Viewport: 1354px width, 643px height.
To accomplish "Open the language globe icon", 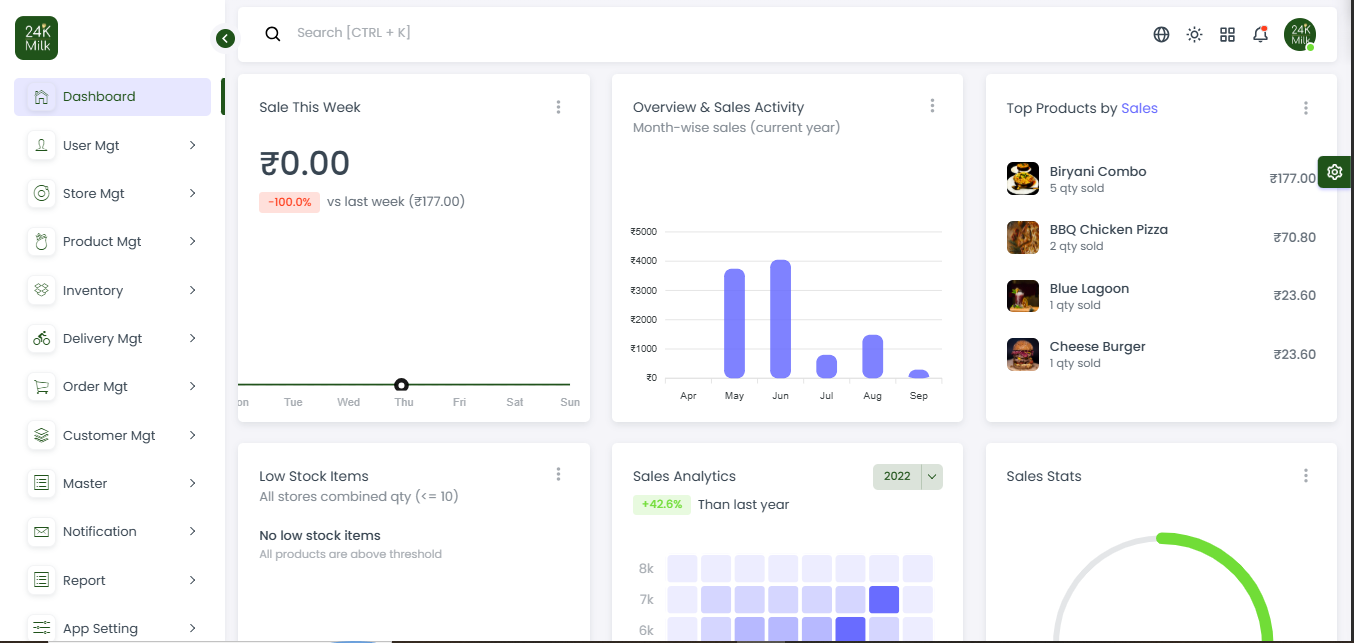I will coord(1161,34).
